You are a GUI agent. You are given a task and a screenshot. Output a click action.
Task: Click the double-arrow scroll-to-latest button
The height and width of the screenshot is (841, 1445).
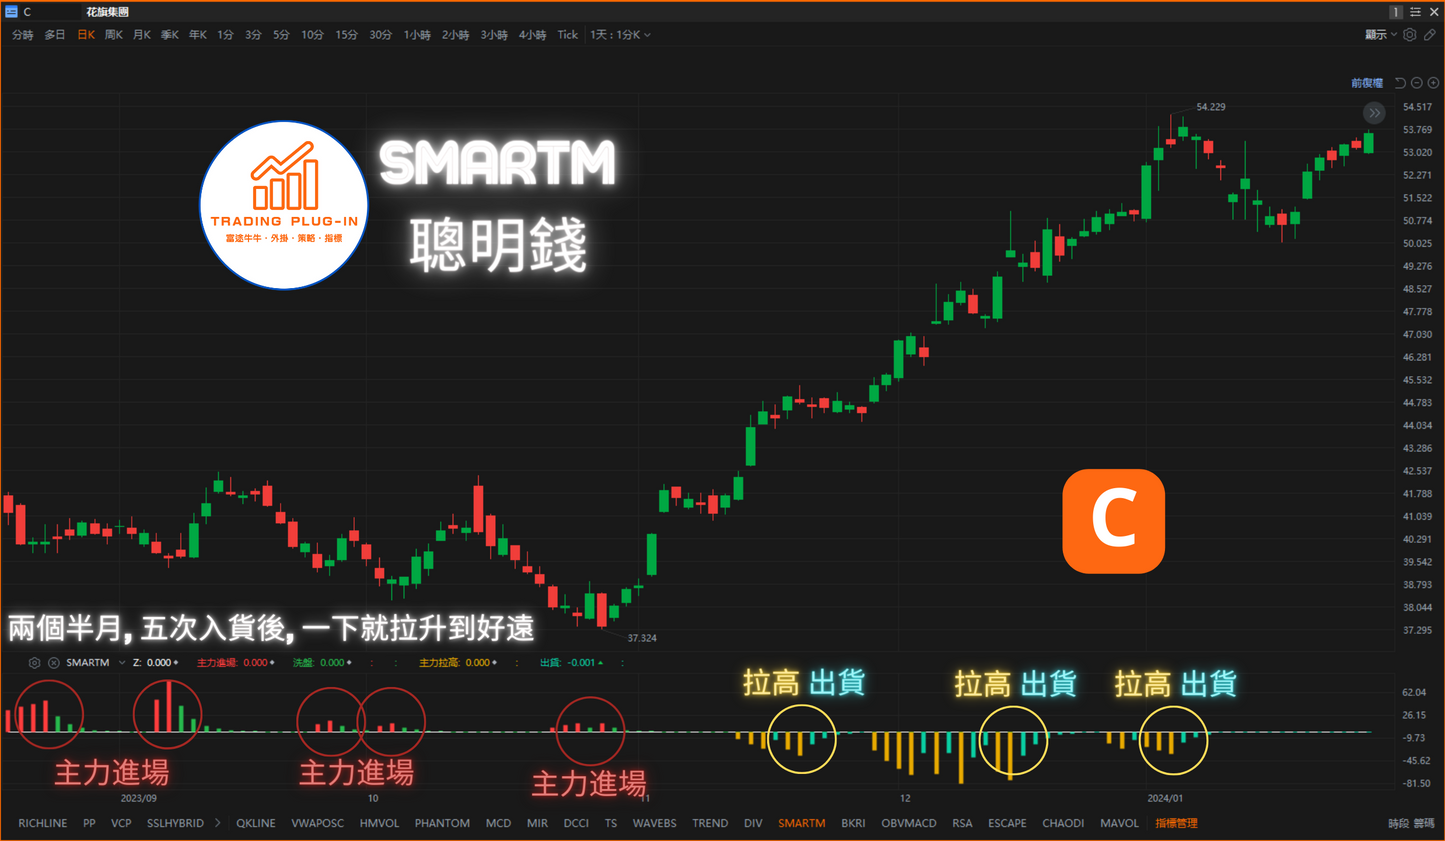click(1375, 113)
